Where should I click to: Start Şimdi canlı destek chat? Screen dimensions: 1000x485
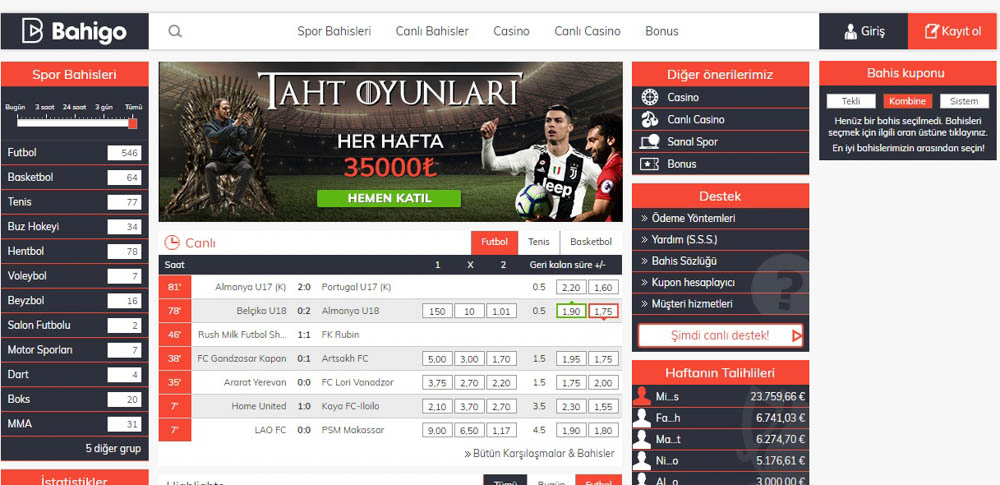tap(720, 335)
